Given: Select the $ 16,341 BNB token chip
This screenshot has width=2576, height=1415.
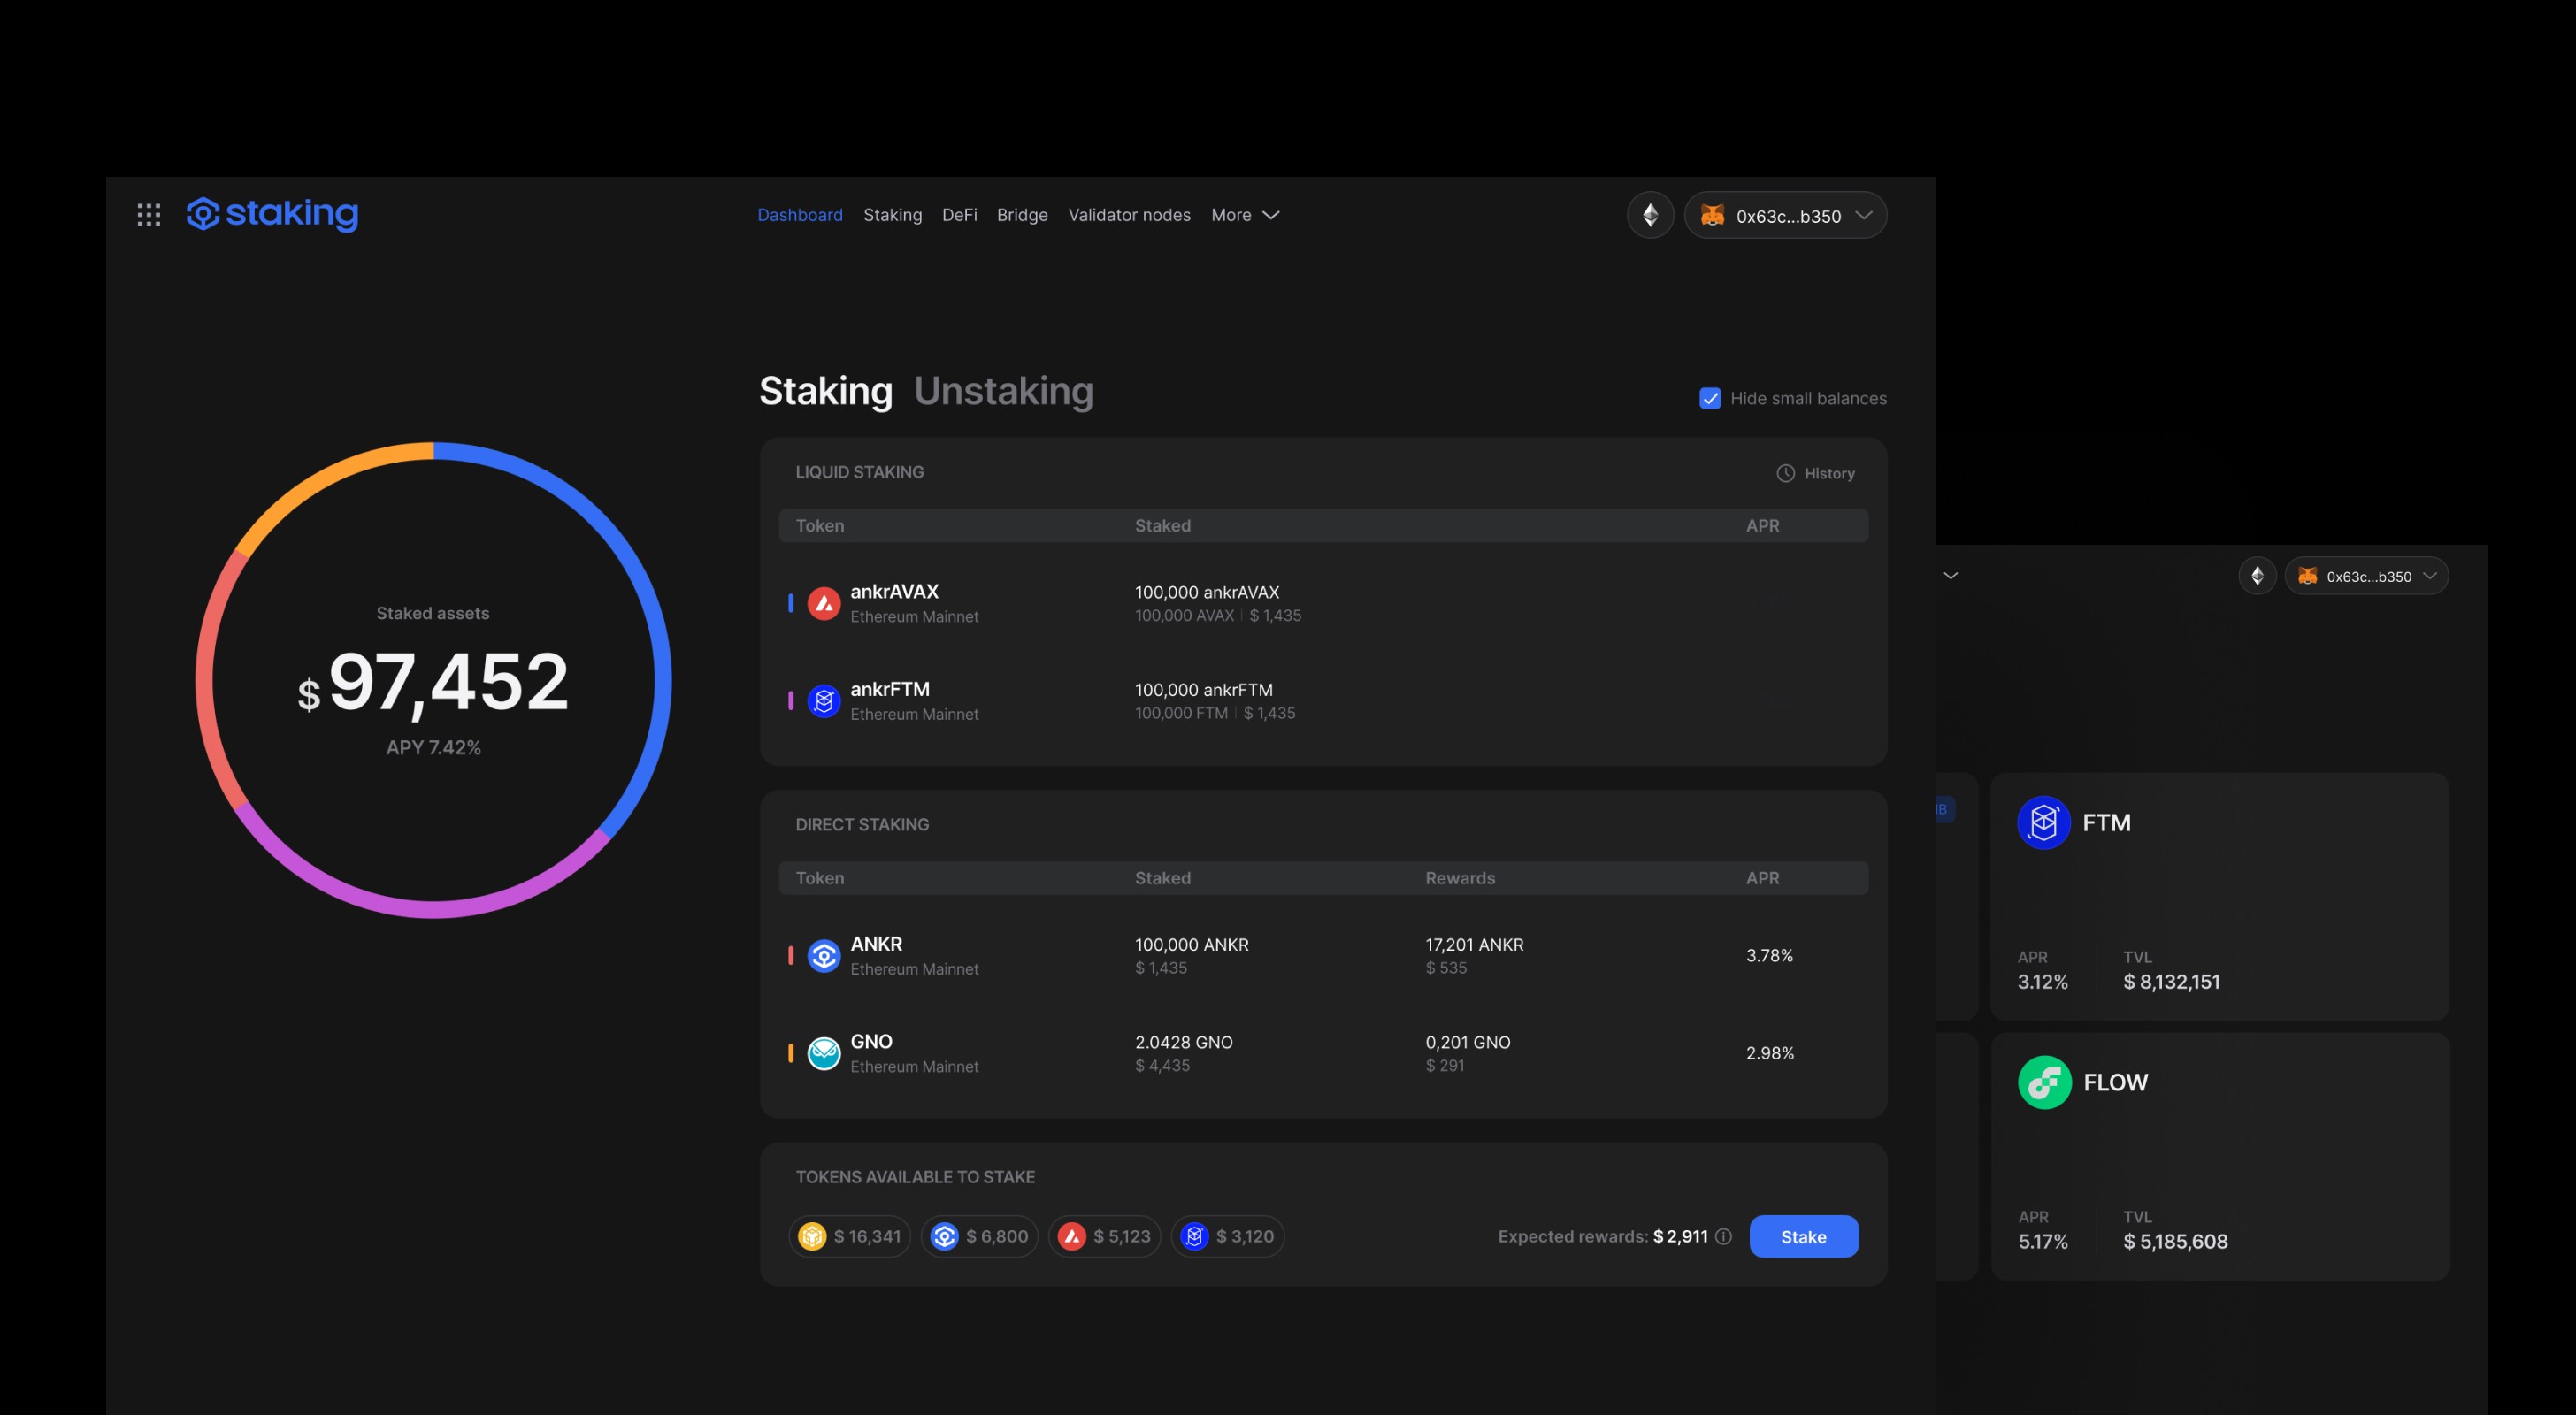Looking at the screenshot, I should tap(850, 1236).
